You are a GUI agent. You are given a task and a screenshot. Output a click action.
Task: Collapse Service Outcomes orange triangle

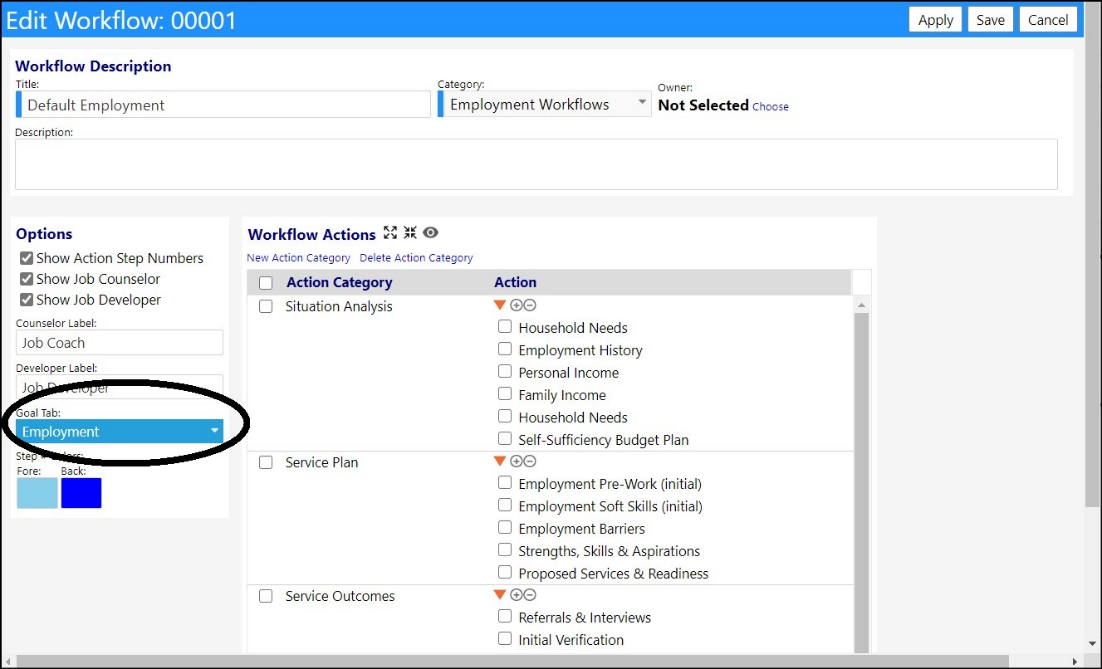(x=500, y=595)
